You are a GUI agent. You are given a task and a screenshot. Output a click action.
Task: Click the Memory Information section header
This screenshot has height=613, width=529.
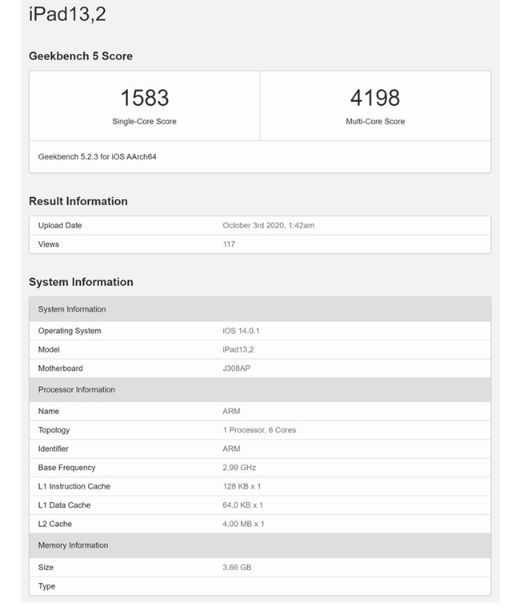260,545
